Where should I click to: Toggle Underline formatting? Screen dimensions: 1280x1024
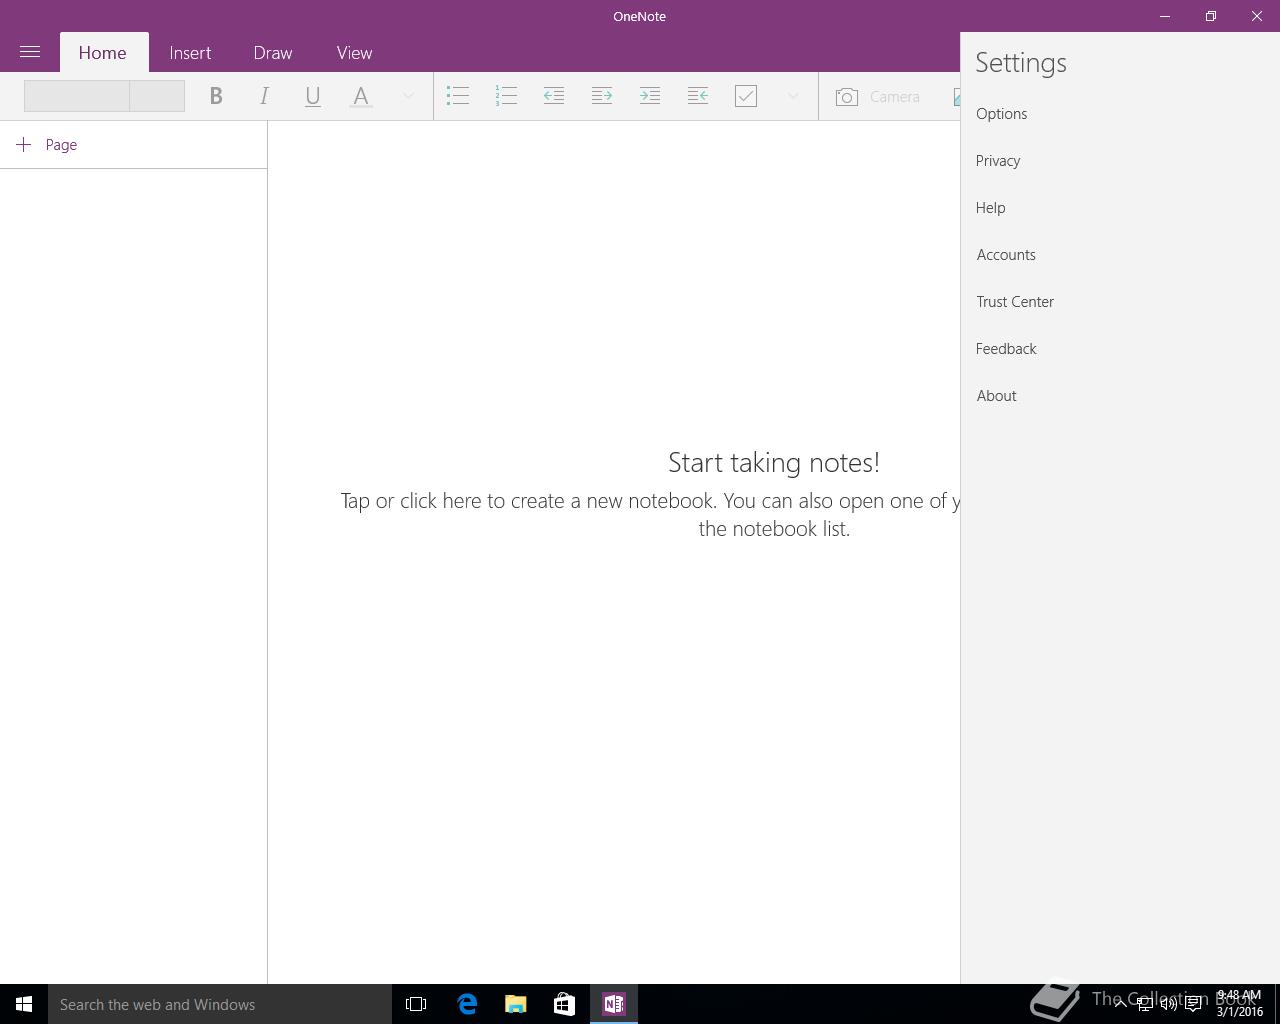[x=312, y=96]
